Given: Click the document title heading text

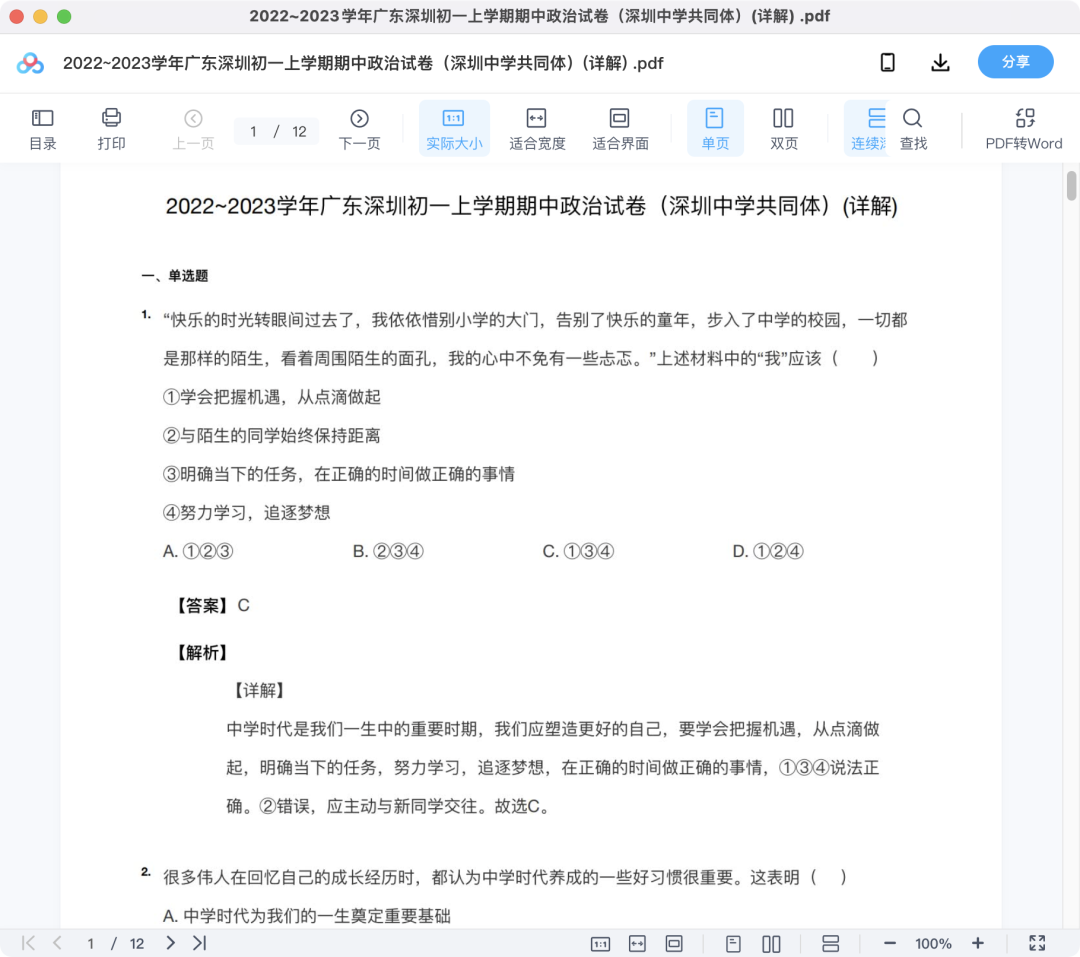Looking at the screenshot, I should [x=531, y=206].
